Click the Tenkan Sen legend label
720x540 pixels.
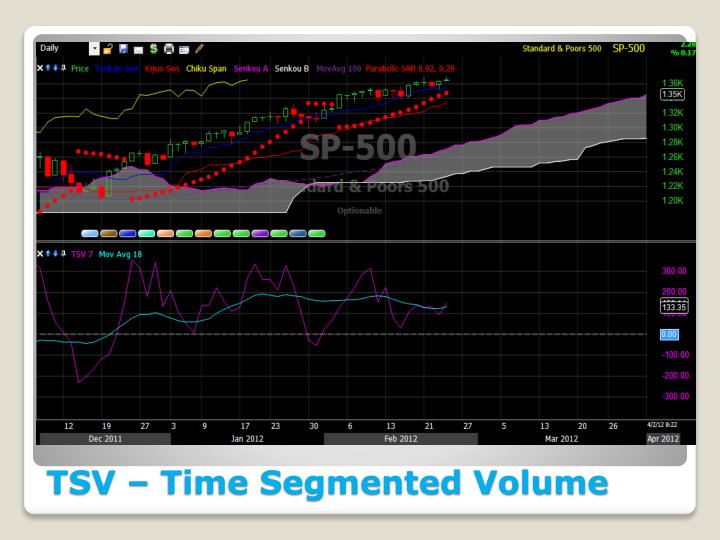tap(117, 68)
